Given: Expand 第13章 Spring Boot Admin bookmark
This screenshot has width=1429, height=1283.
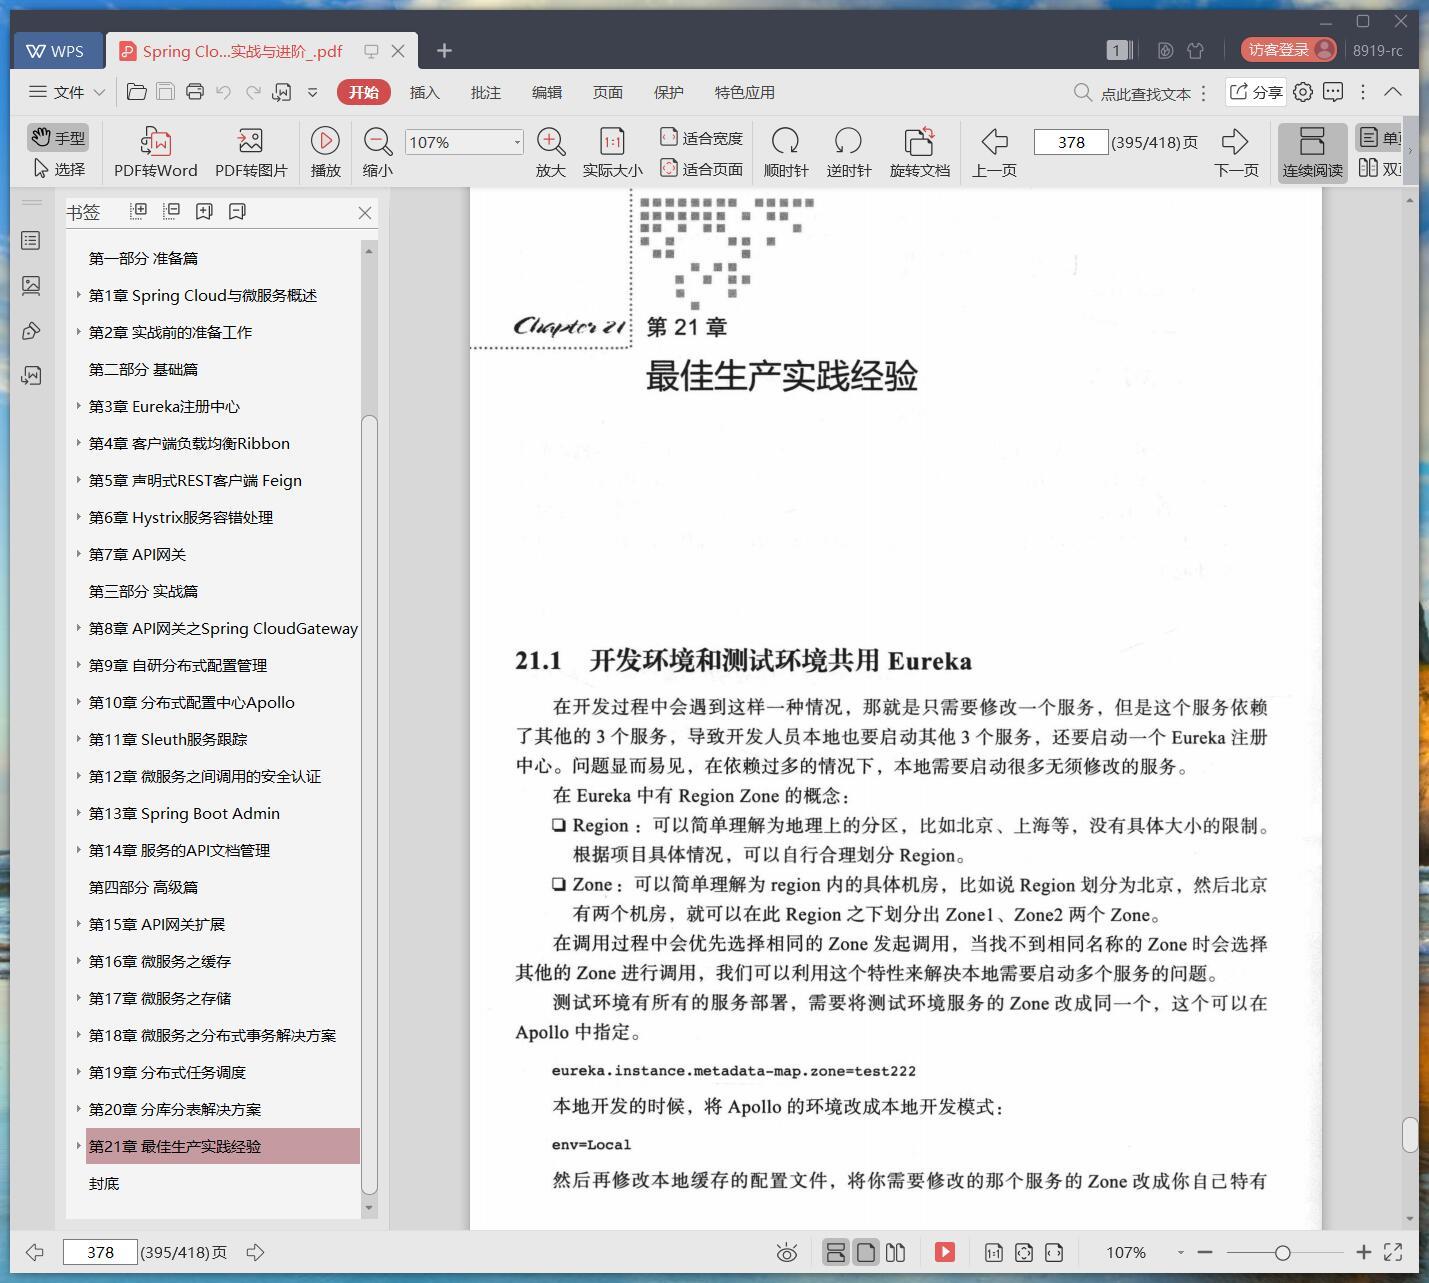Looking at the screenshot, I should click(x=79, y=813).
